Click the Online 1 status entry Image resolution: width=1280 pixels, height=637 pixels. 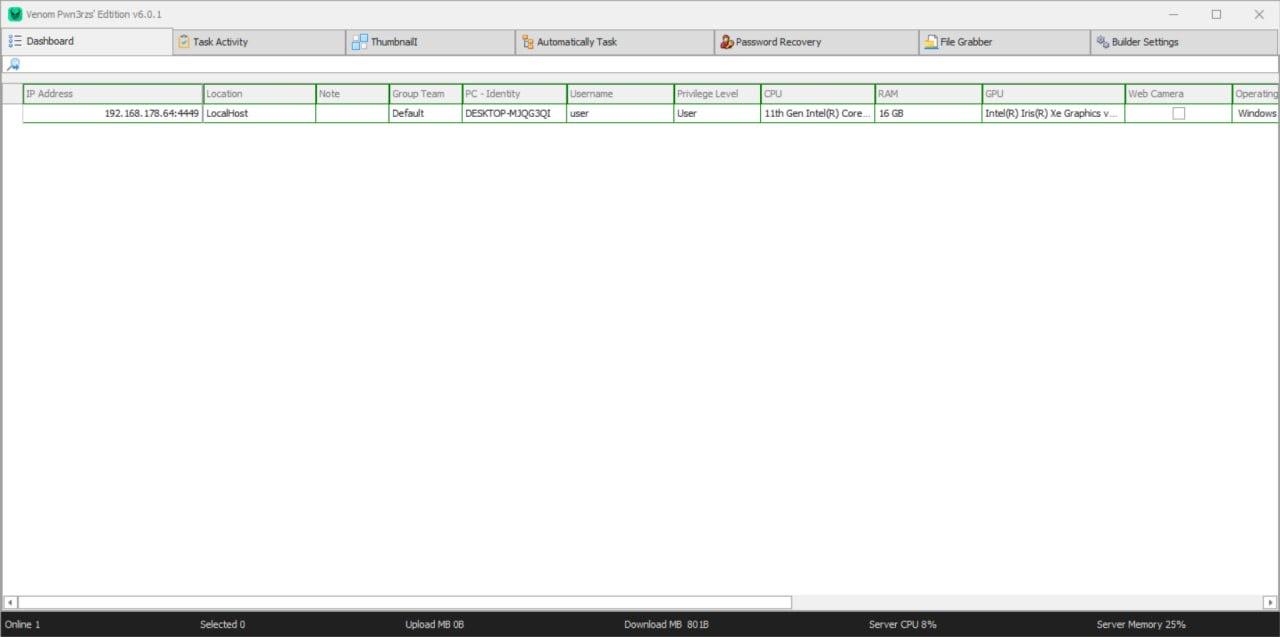[23, 625]
